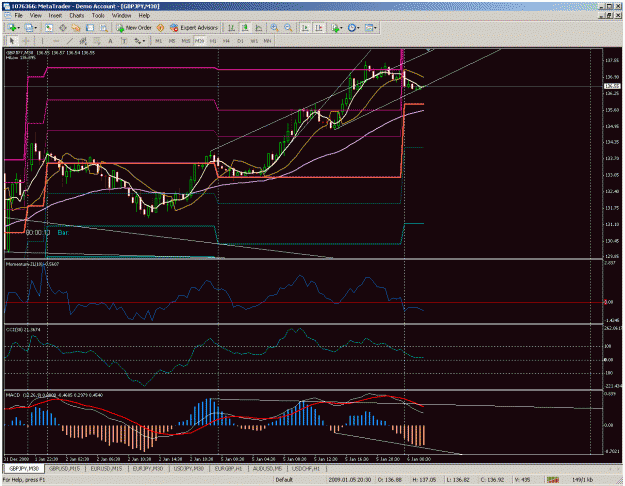Open the Tools menu
Image resolution: width=625 pixels, height=486 pixels.
[x=98, y=15]
